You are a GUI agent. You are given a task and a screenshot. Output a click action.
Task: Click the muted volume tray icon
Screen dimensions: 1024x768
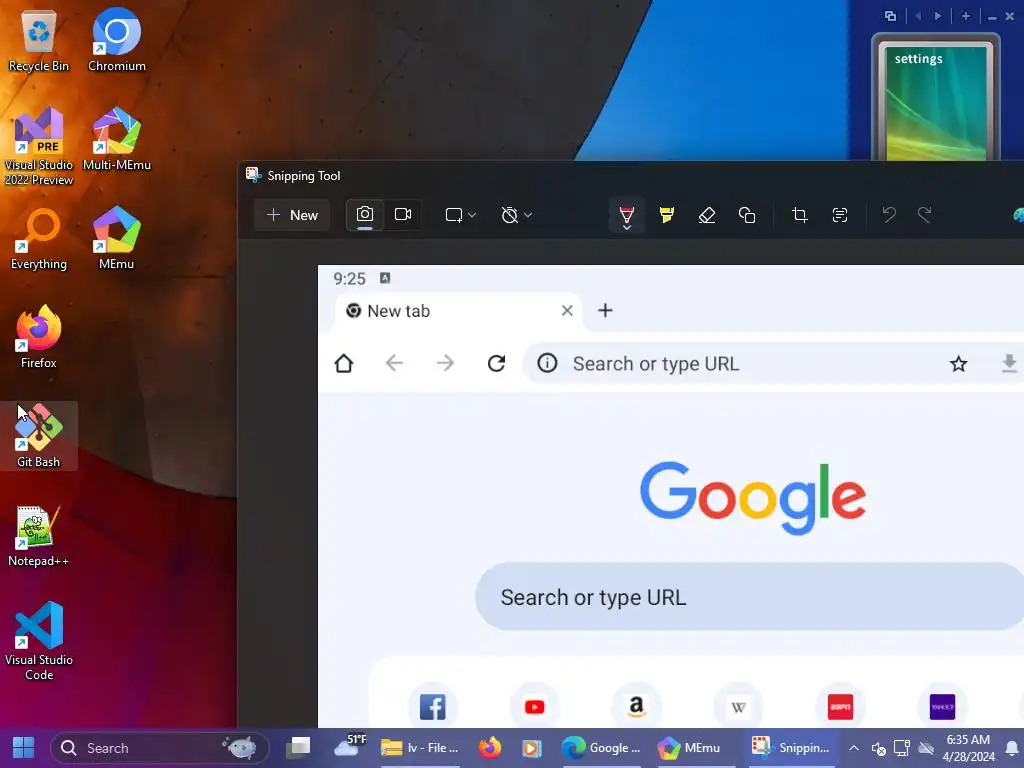(878, 748)
